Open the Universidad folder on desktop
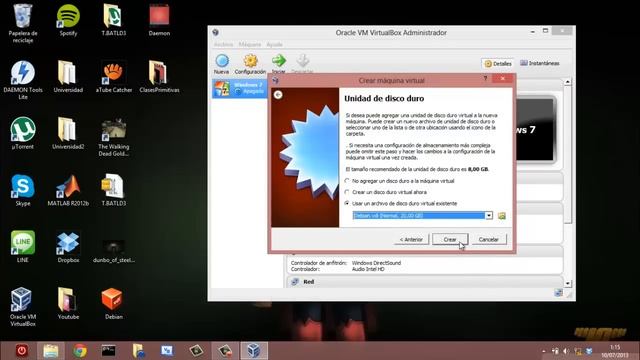The width and height of the screenshot is (640, 360). [x=68, y=77]
